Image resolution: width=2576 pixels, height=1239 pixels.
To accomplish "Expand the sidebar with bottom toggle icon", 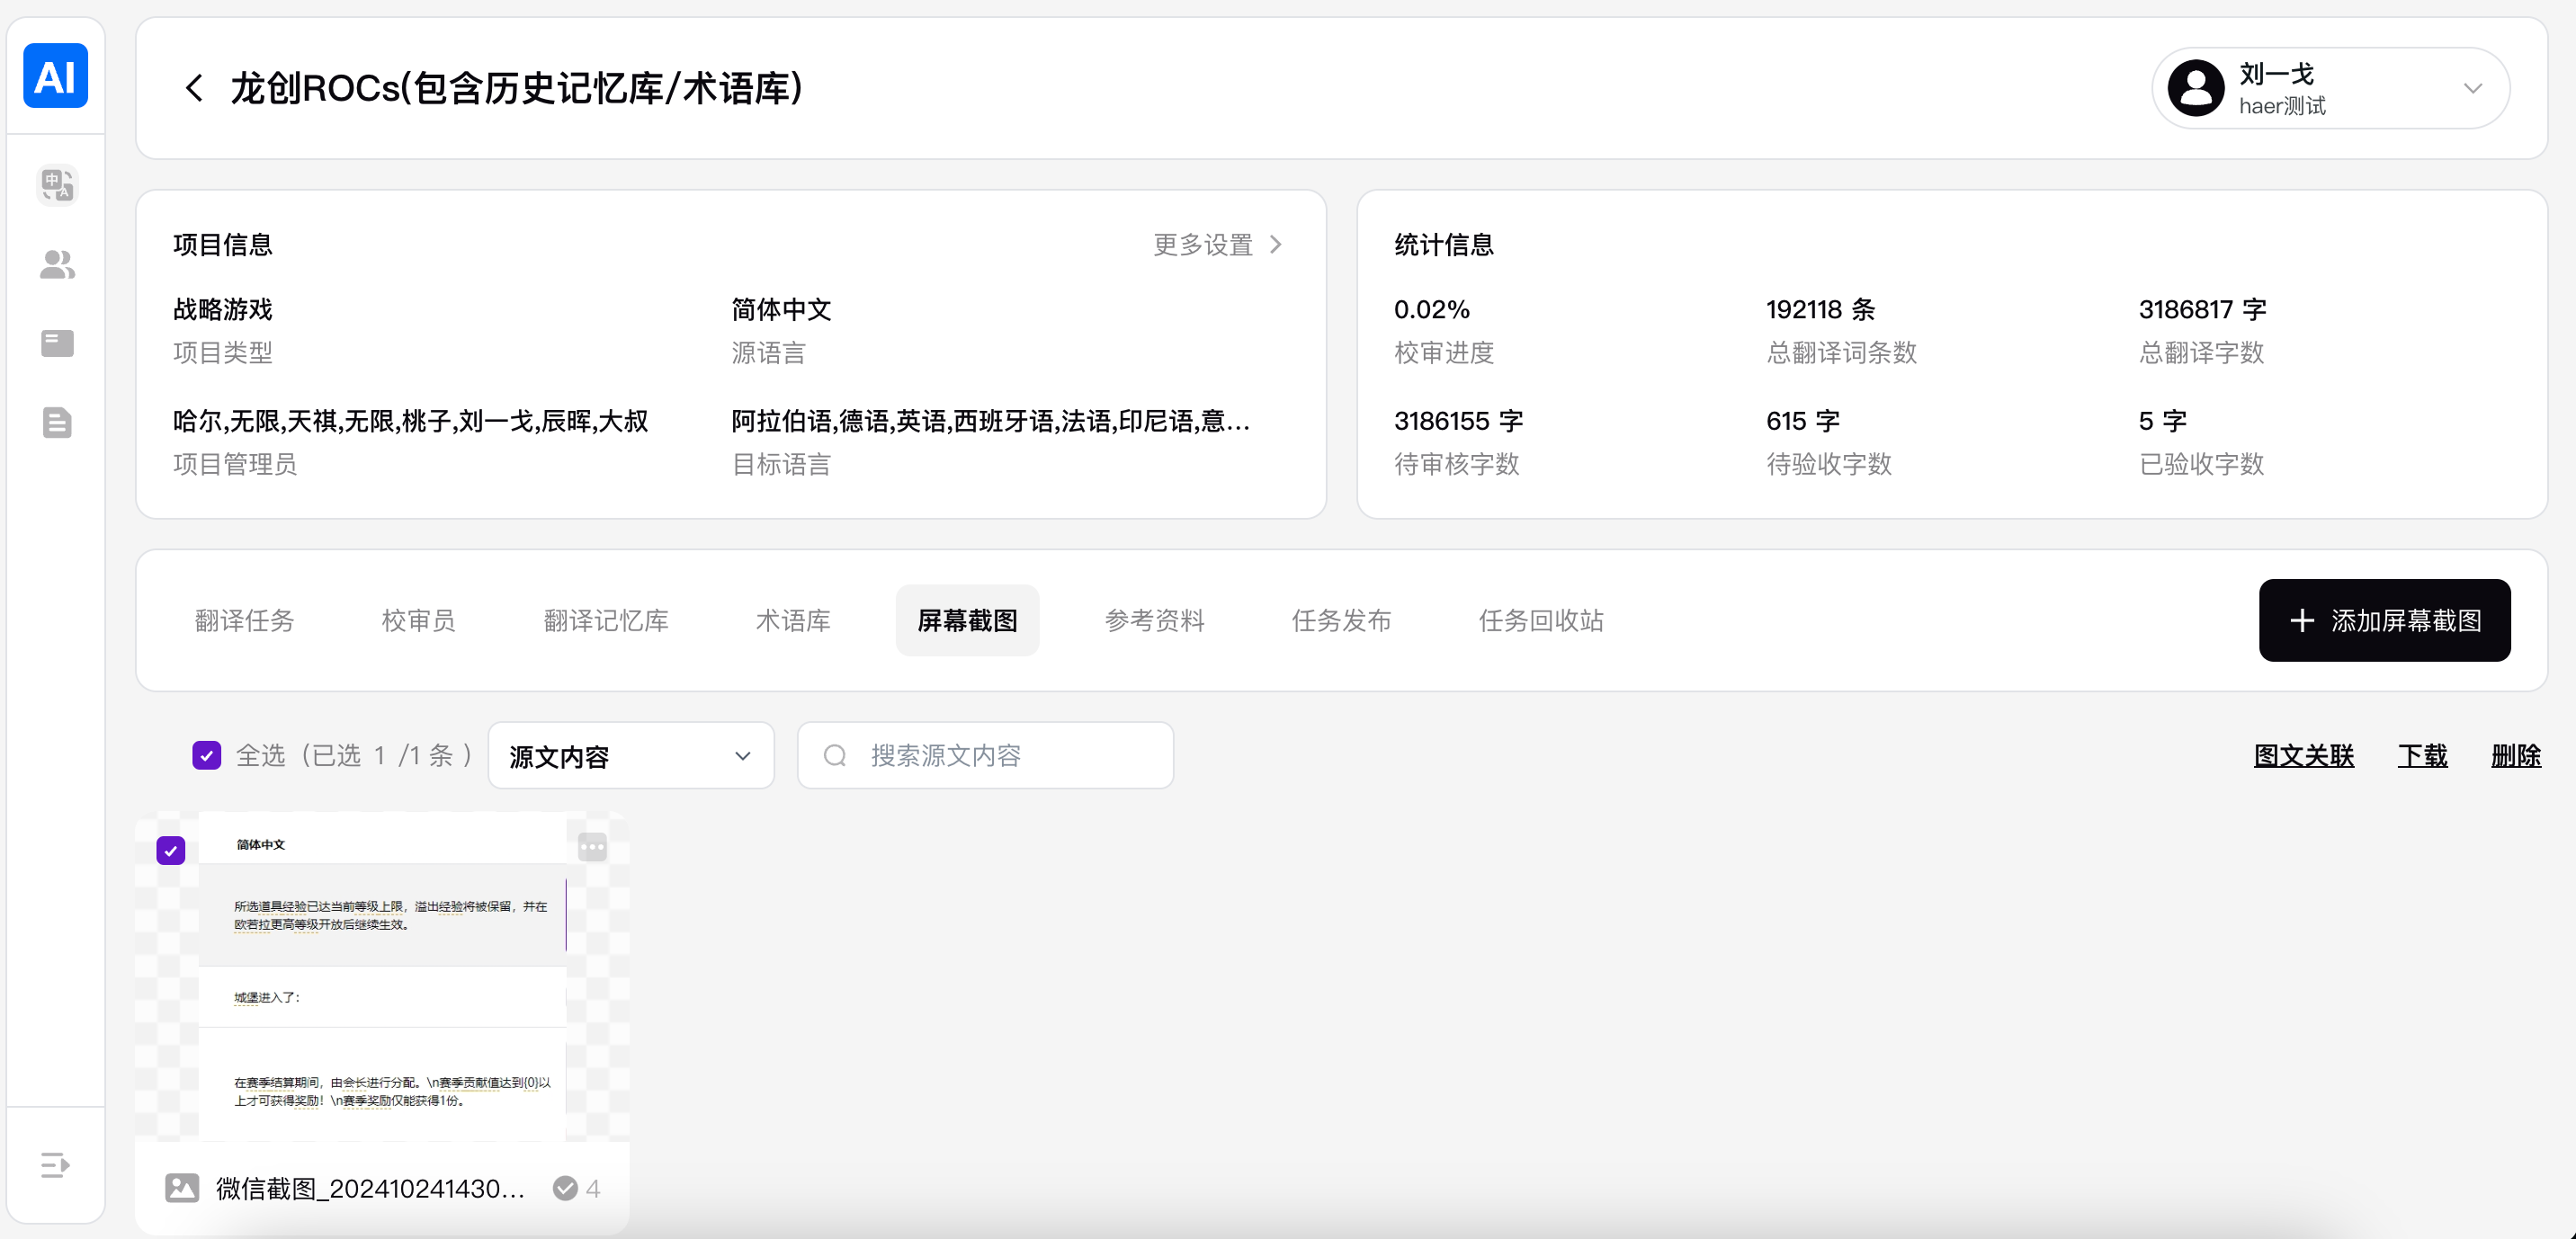I will [x=55, y=1164].
